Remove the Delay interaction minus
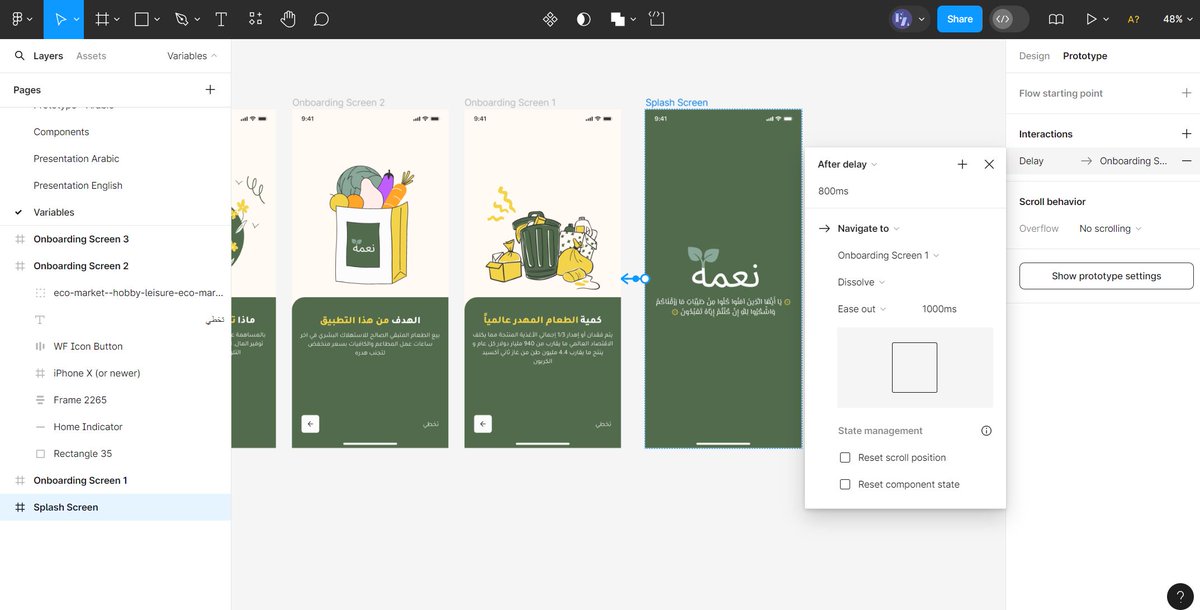 point(1186,161)
